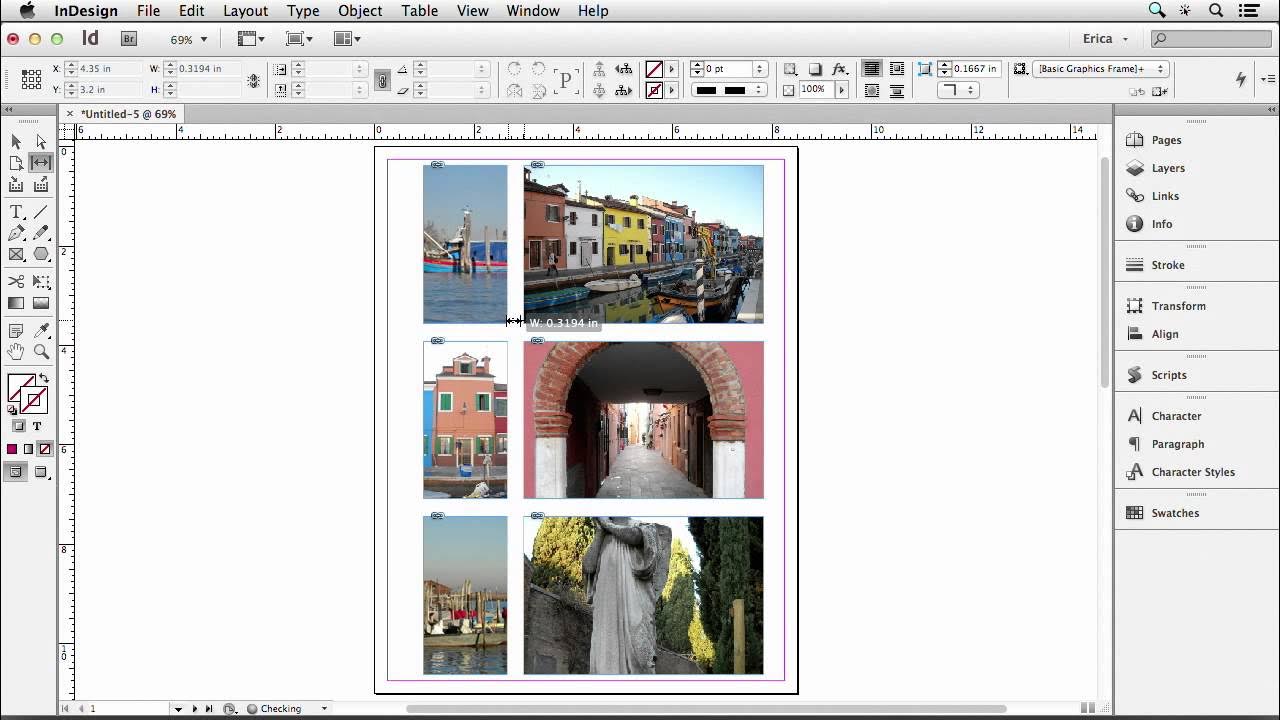Screen dimensions: 1280x720
Task: Select the Scissors tool
Action: pyautogui.click(x=16, y=282)
